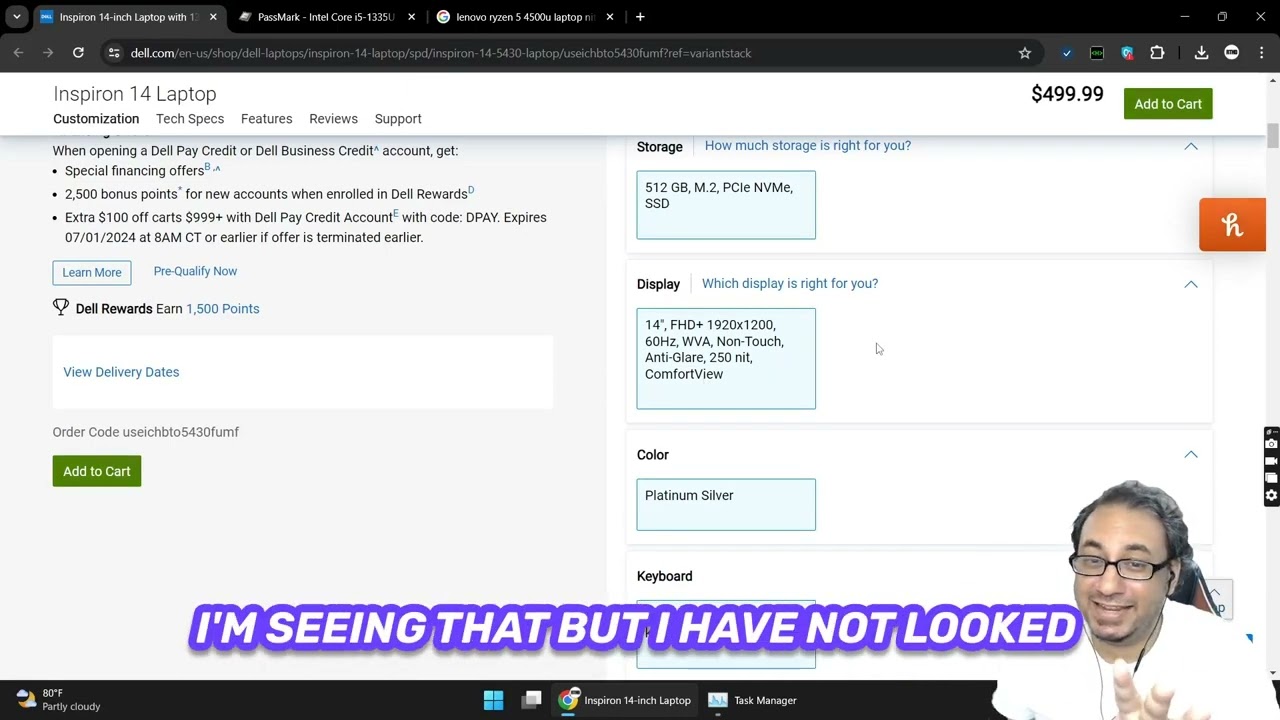Viewport: 1280px width, 720px height.
Task: Select the 14" FHD+ 1920x1200 display option
Action: click(x=726, y=358)
